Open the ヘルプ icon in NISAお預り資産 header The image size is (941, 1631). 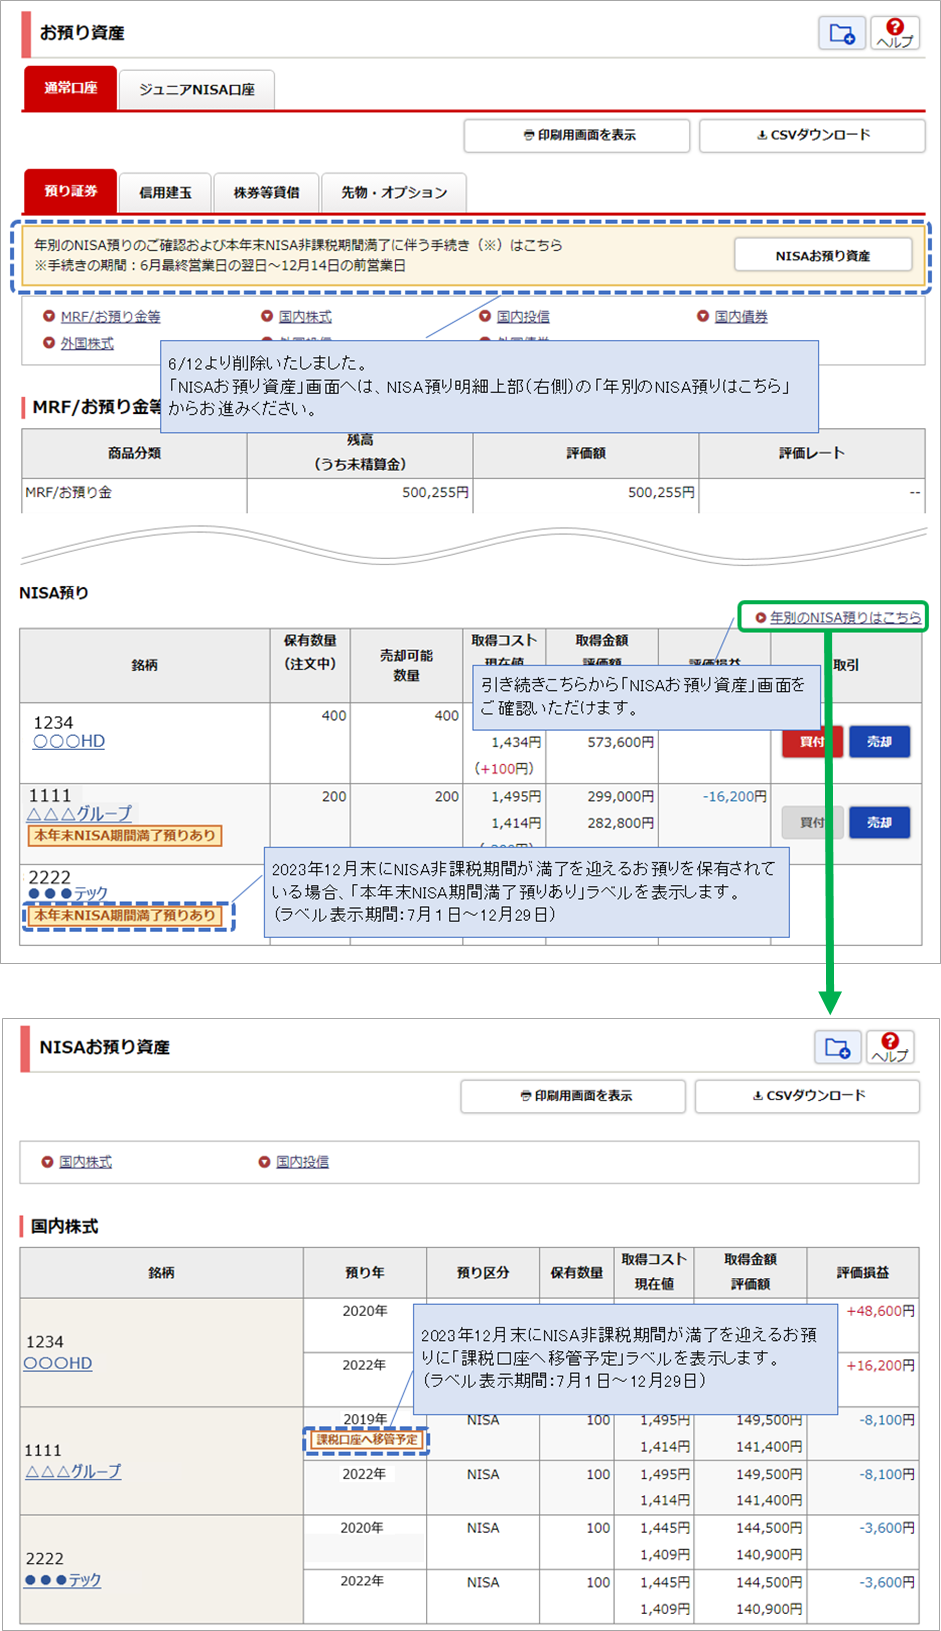coord(890,1047)
